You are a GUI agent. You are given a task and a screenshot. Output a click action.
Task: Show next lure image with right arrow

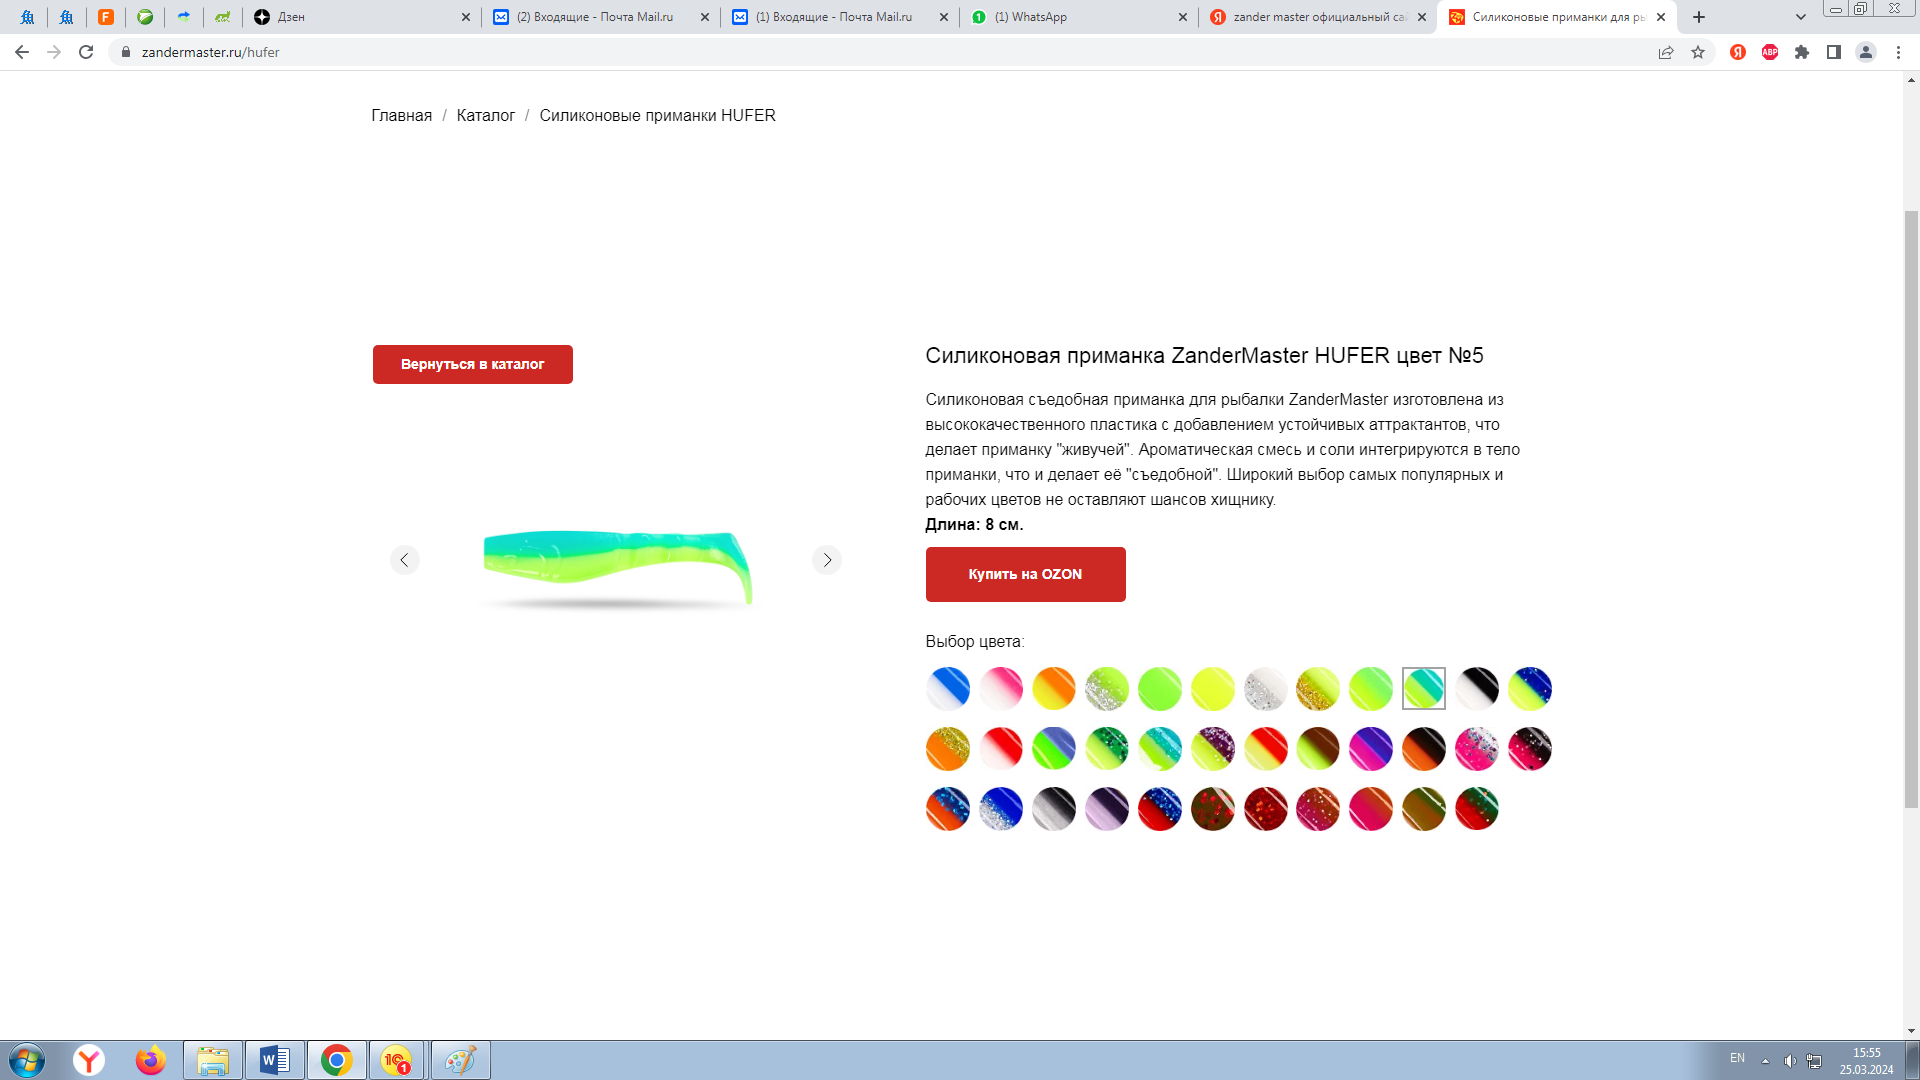pos(827,560)
